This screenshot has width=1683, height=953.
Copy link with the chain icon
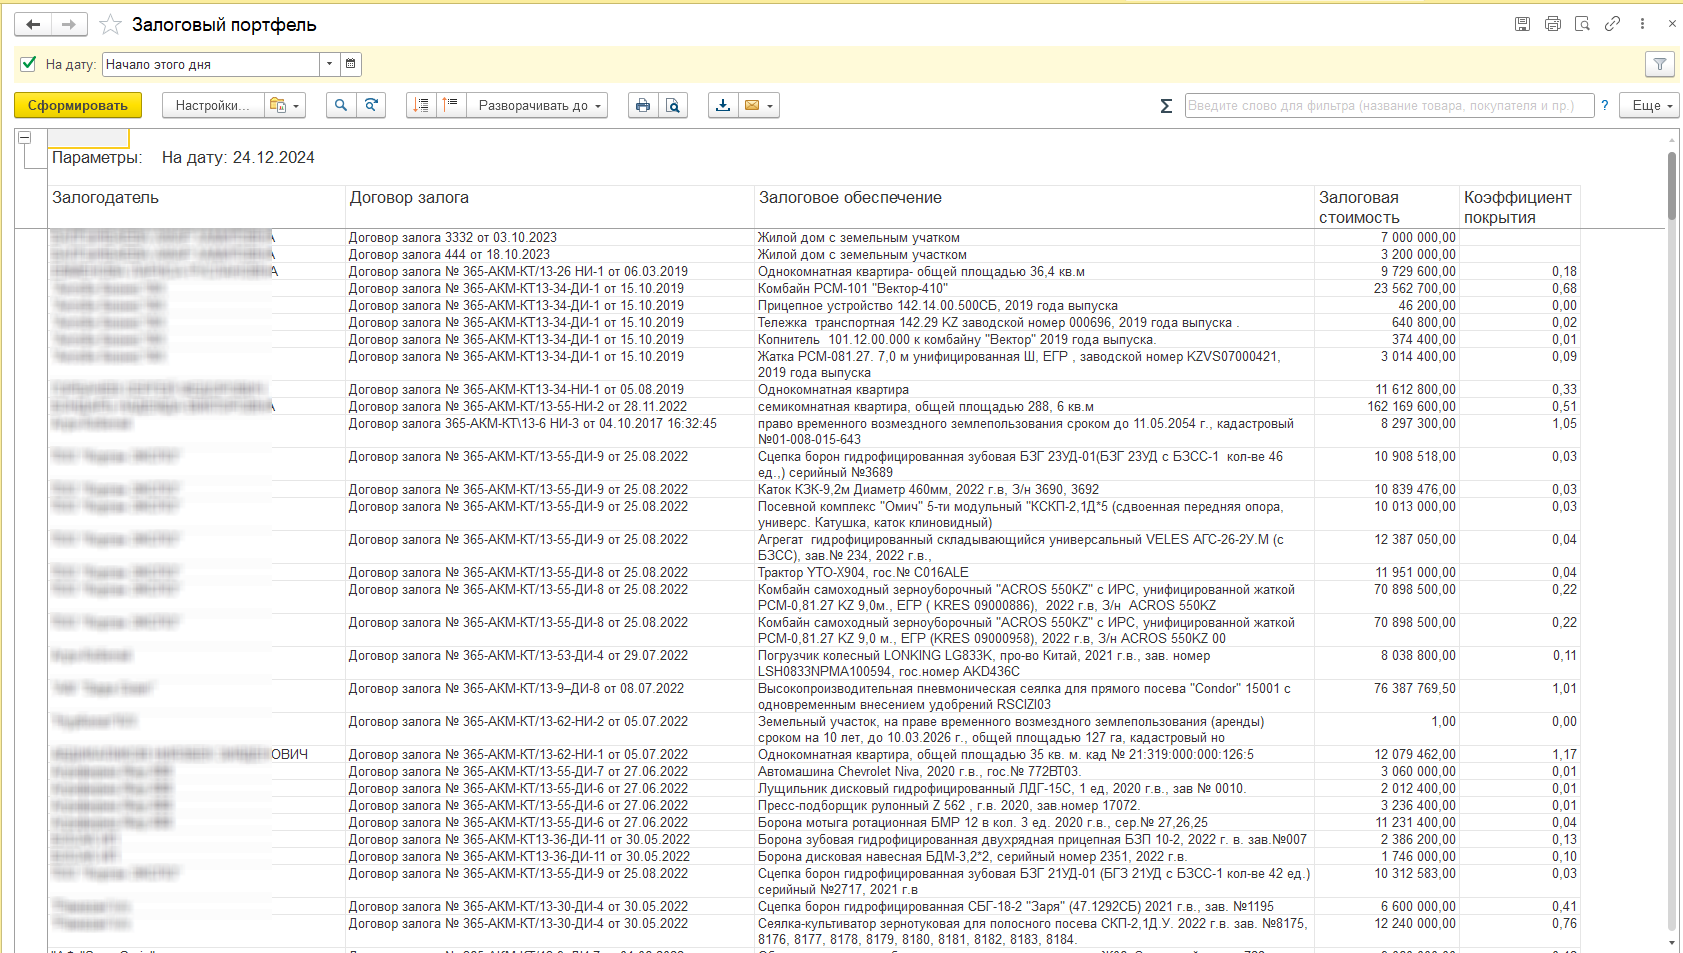[x=1612, y=24]
